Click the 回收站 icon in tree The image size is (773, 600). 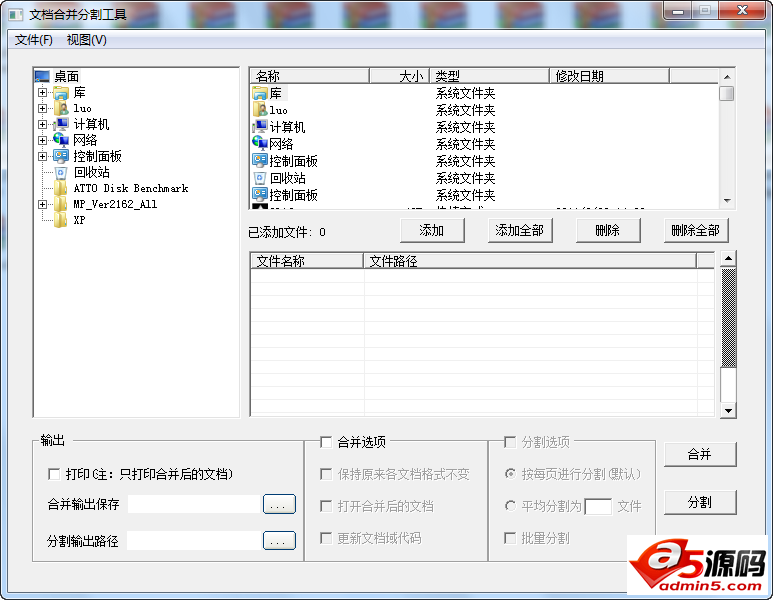(x=61, y=173)
